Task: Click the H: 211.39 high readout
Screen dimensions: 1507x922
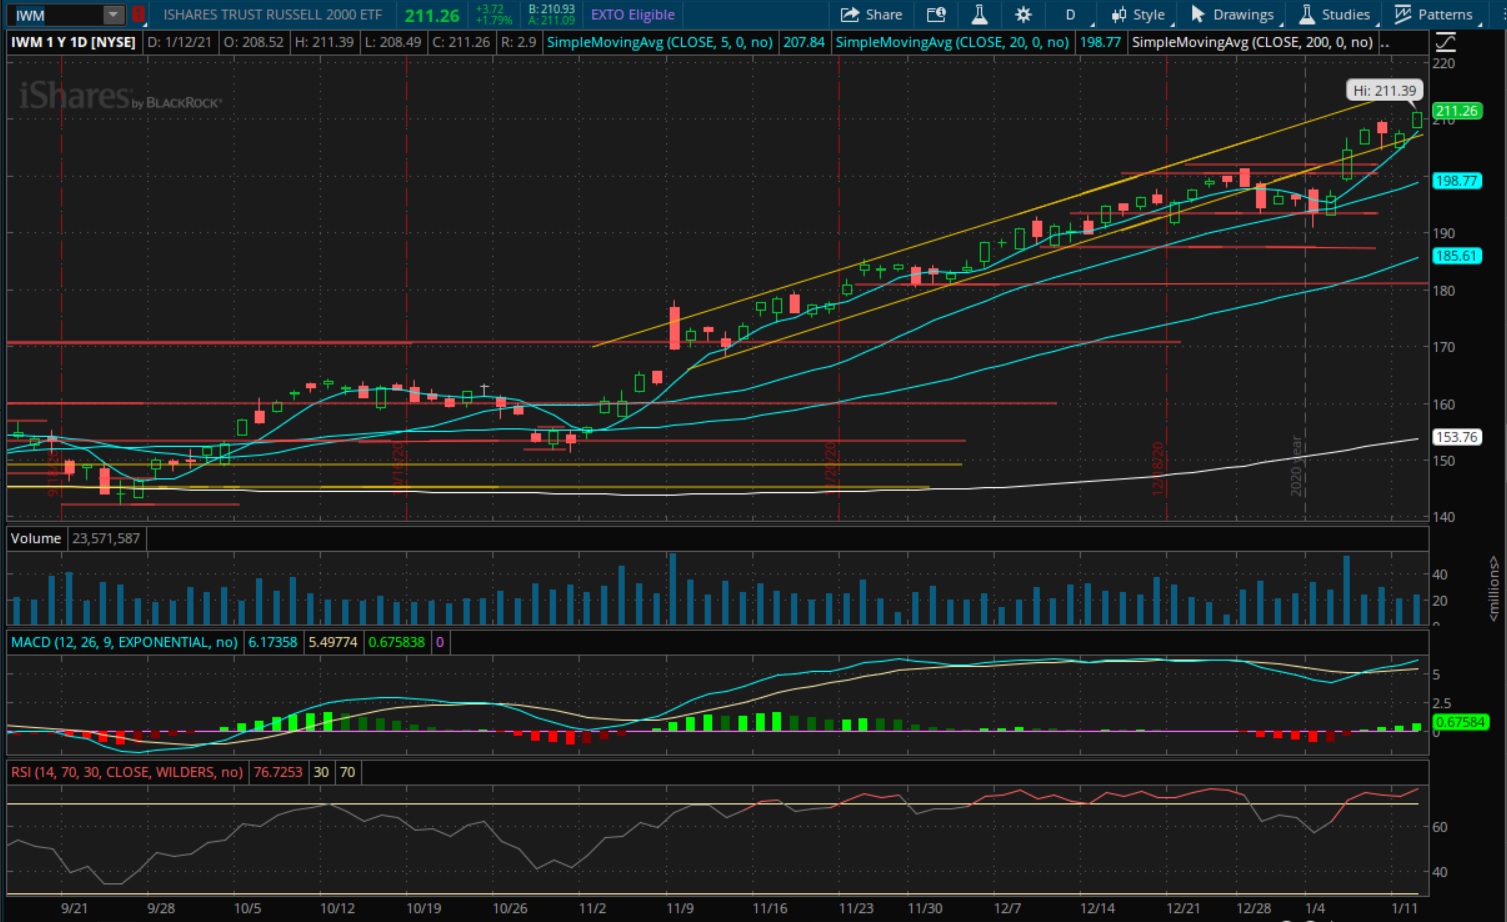Action: [323, 42]
